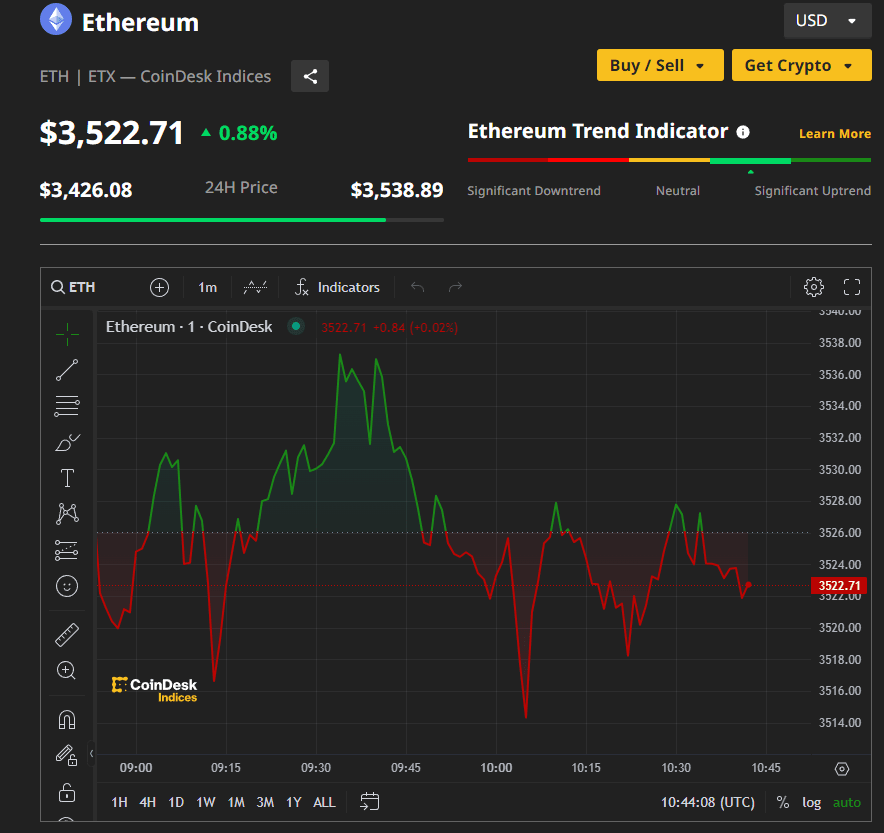The width and height of the screenshot is (884, 833).
Task: Open the Learn More link
Action: [x=835, y=134]
